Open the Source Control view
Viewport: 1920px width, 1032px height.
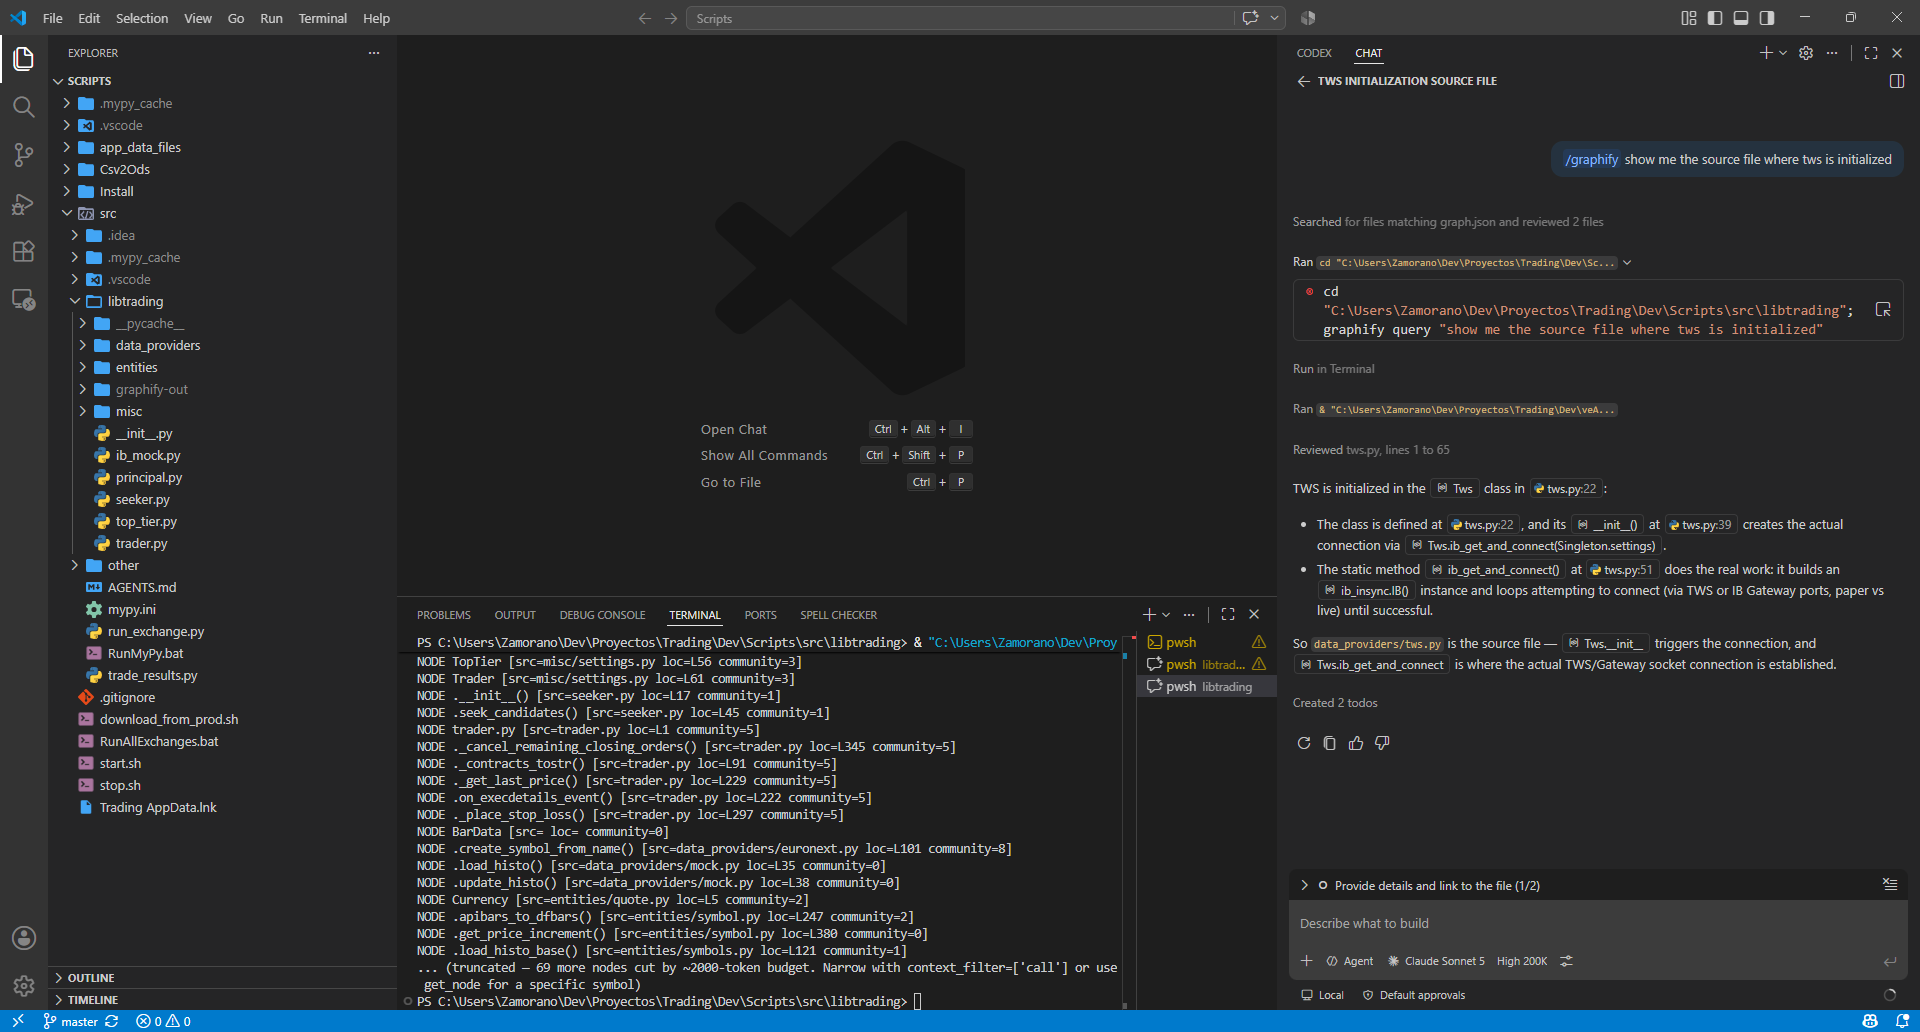click(24, 155)
